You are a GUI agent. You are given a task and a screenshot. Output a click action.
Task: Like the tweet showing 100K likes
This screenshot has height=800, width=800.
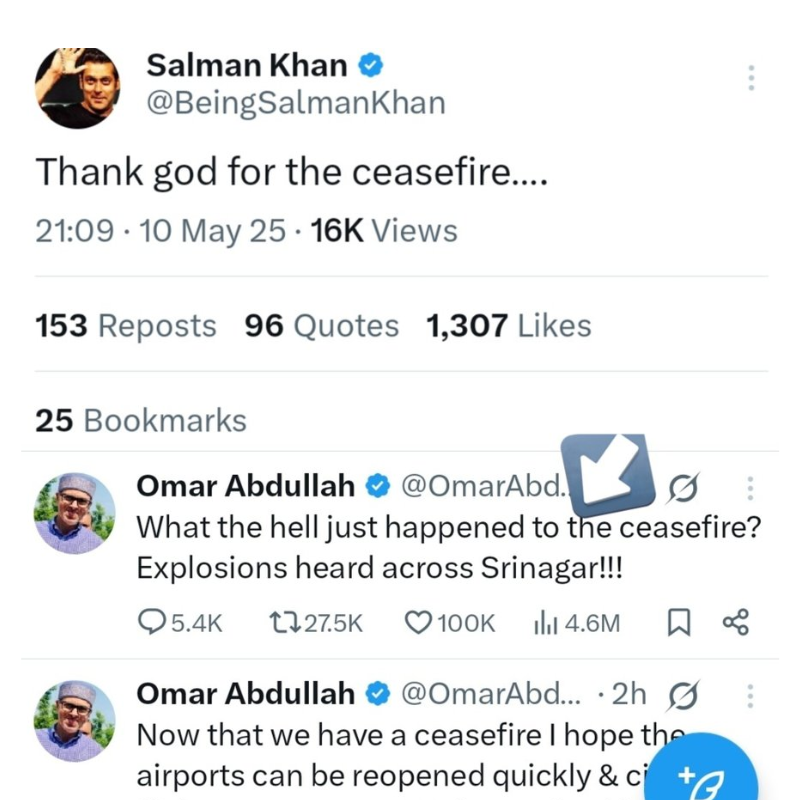tap(418, 623)
